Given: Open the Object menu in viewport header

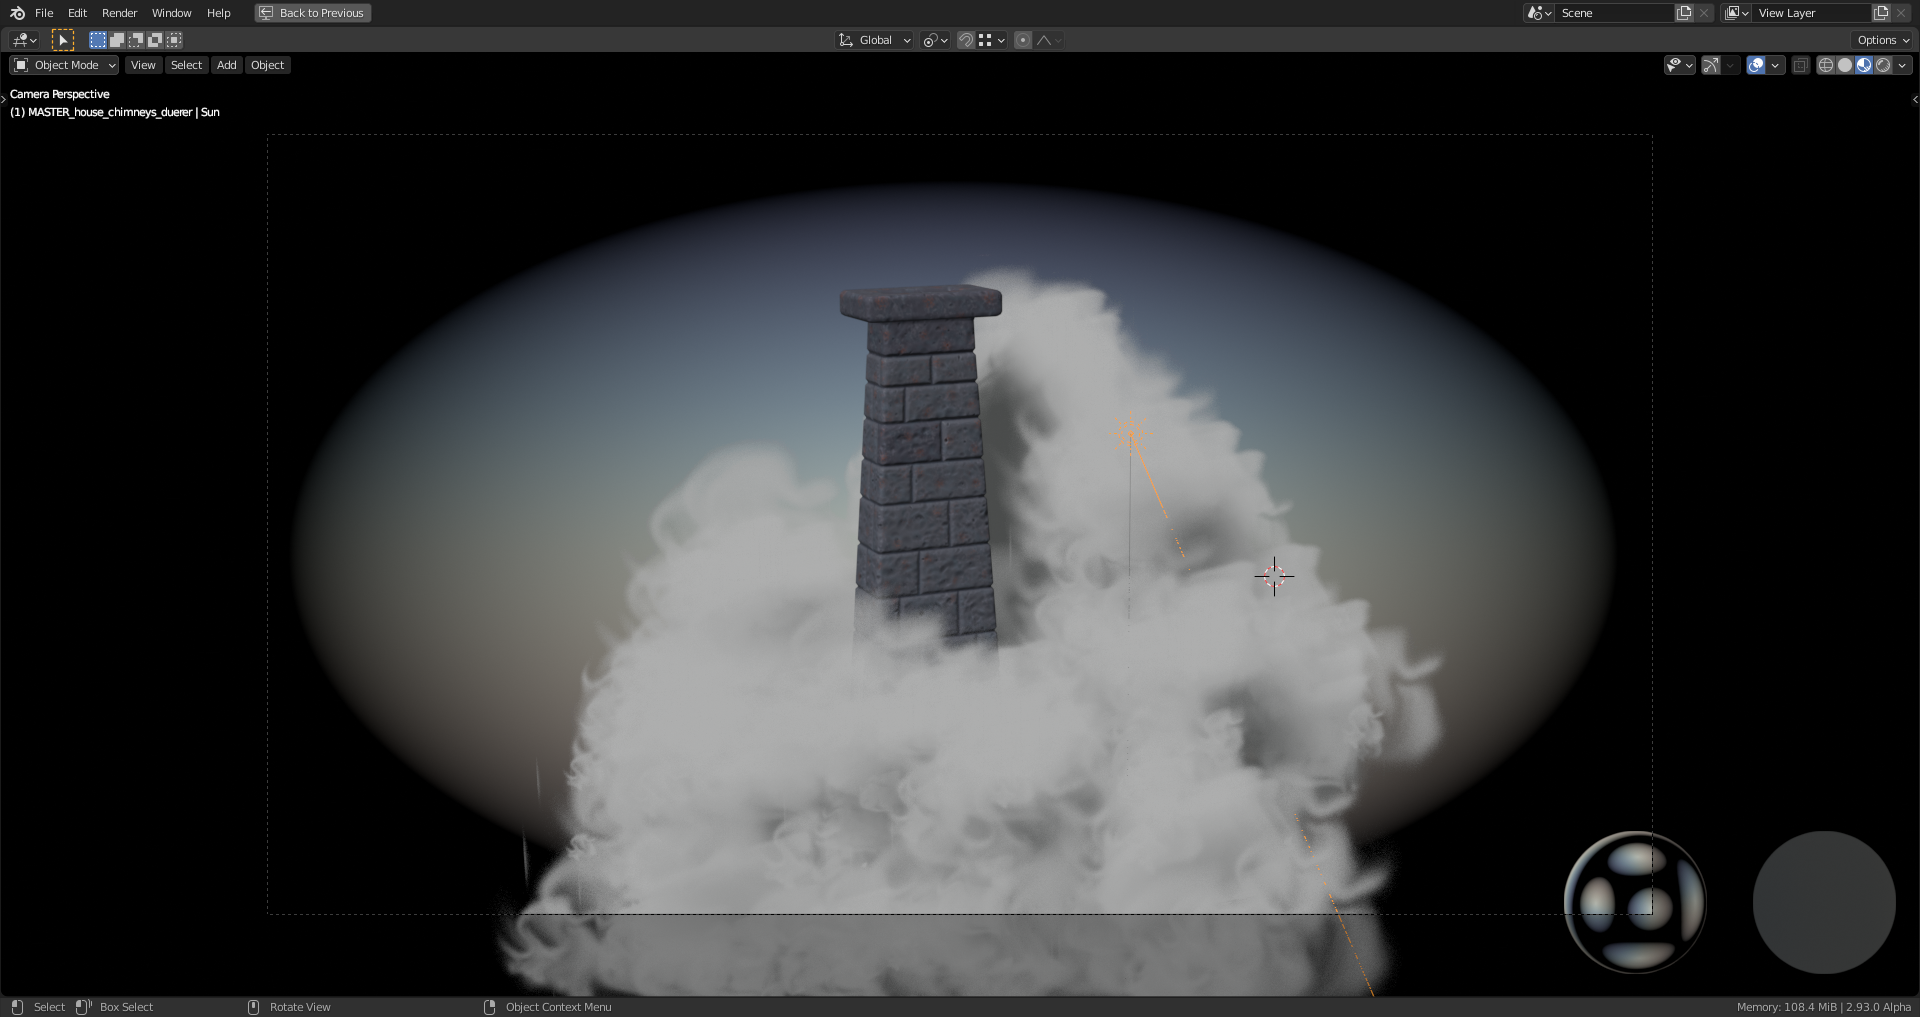Looking at the screenshot, I should coord(267,65).
